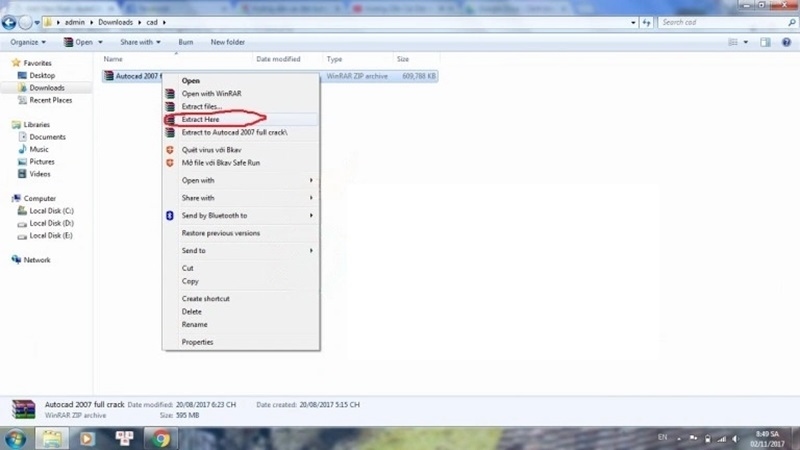
Task: Sort files by the Date modified column
Action: click(x=278, y=59)
